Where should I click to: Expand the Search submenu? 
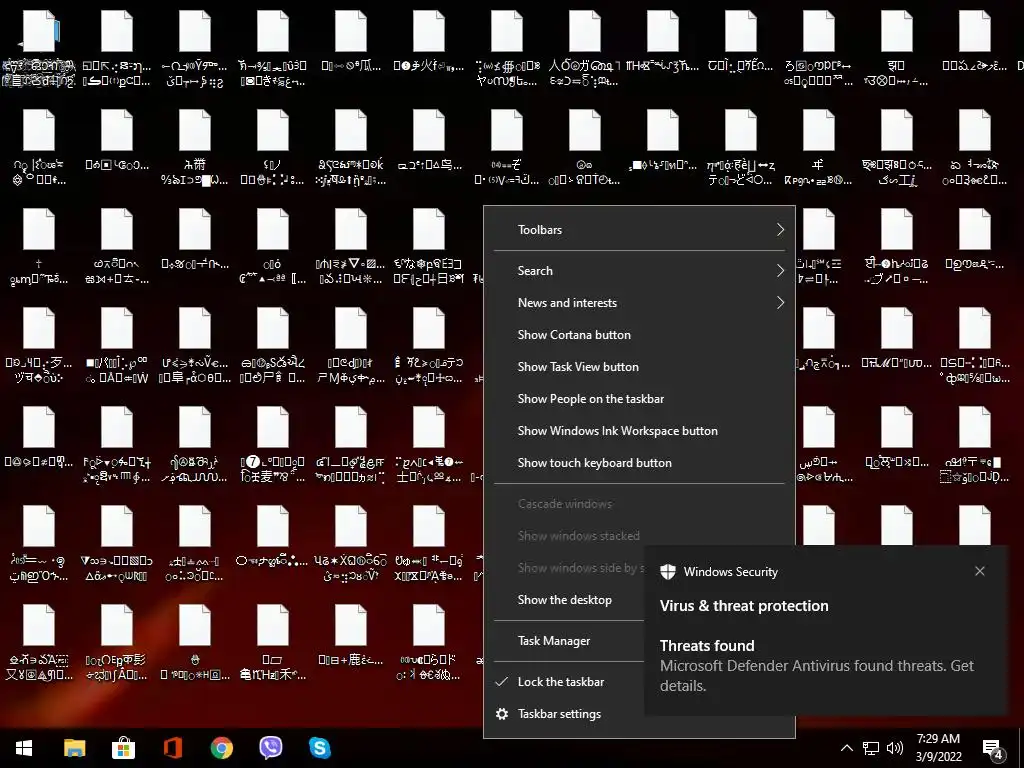pos(639,271)
